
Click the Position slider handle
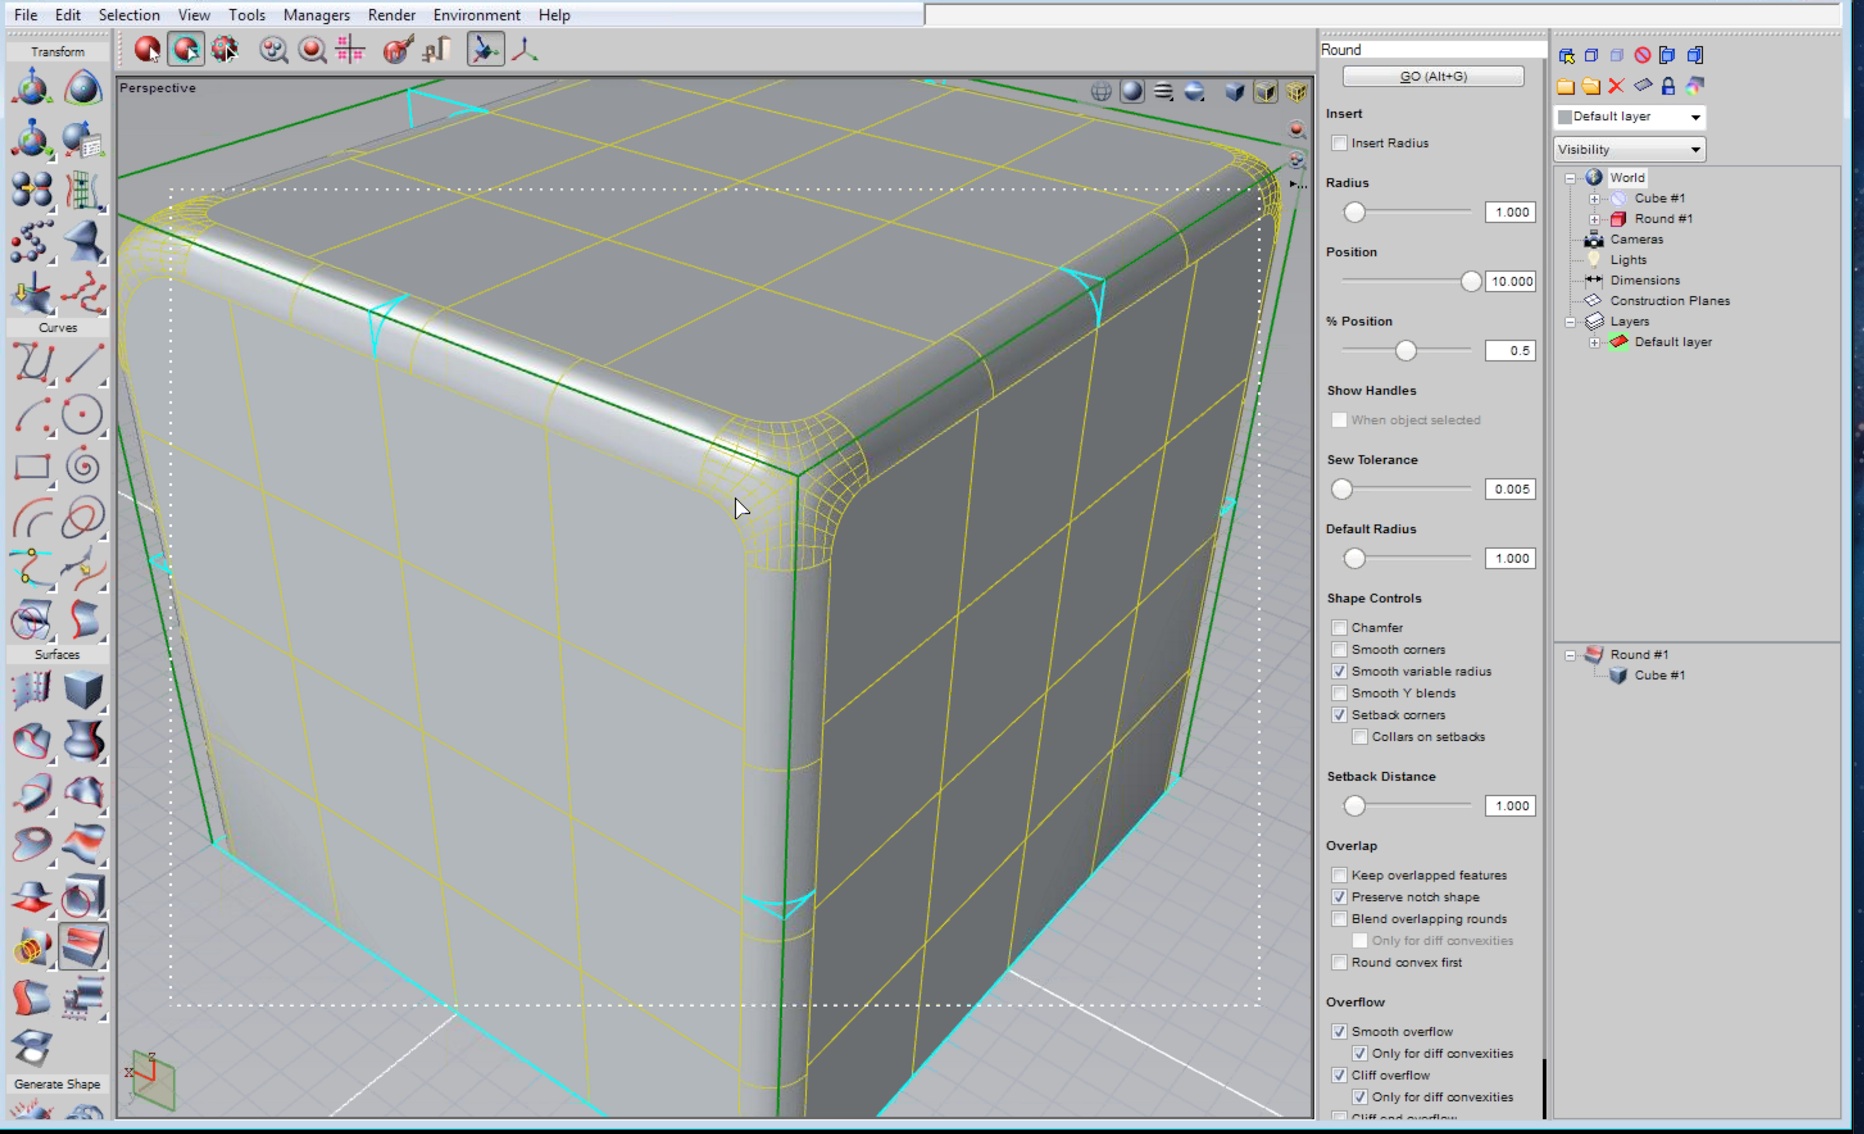[x=1470, y=281]
